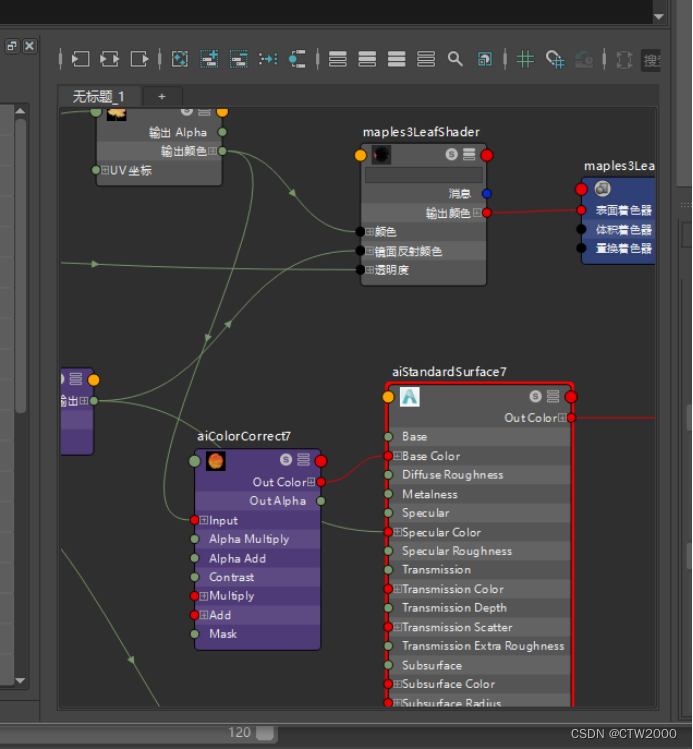Click the Rearrange Graph dotted arrow icon
Screen dimensions: 693x749
point(268,59)
